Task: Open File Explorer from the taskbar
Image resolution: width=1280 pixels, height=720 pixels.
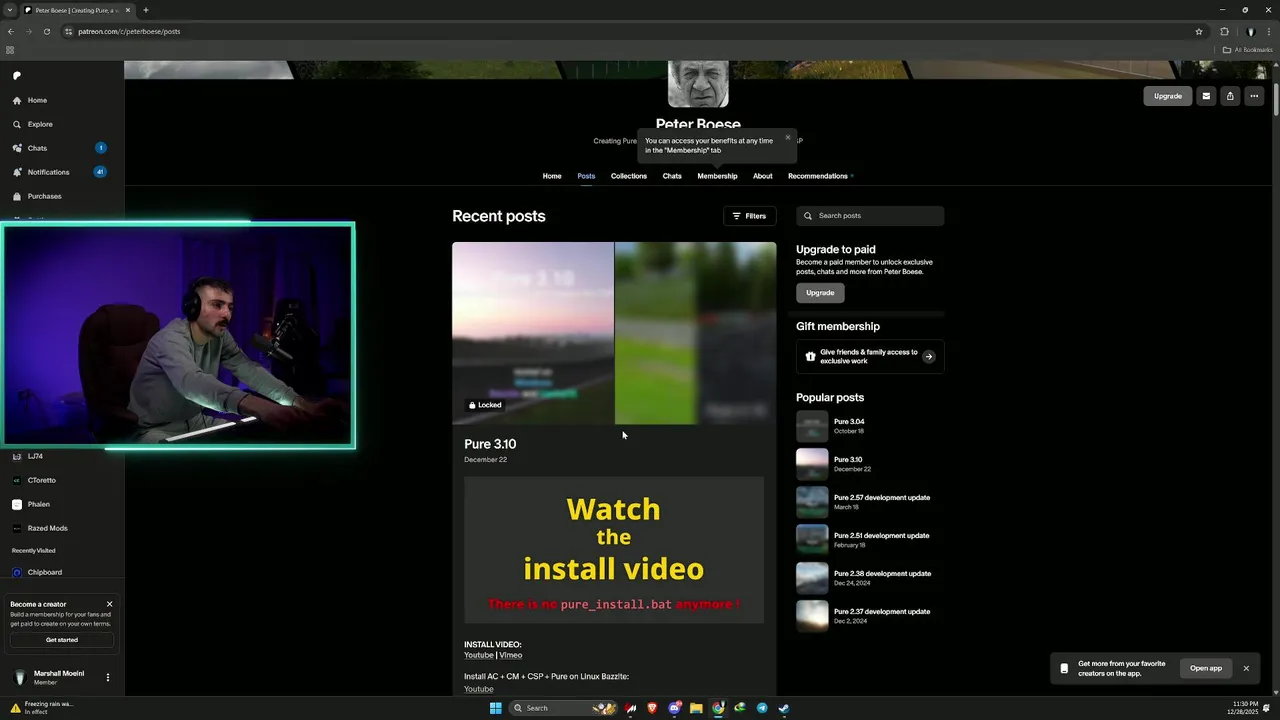Action: pos(696,708)
